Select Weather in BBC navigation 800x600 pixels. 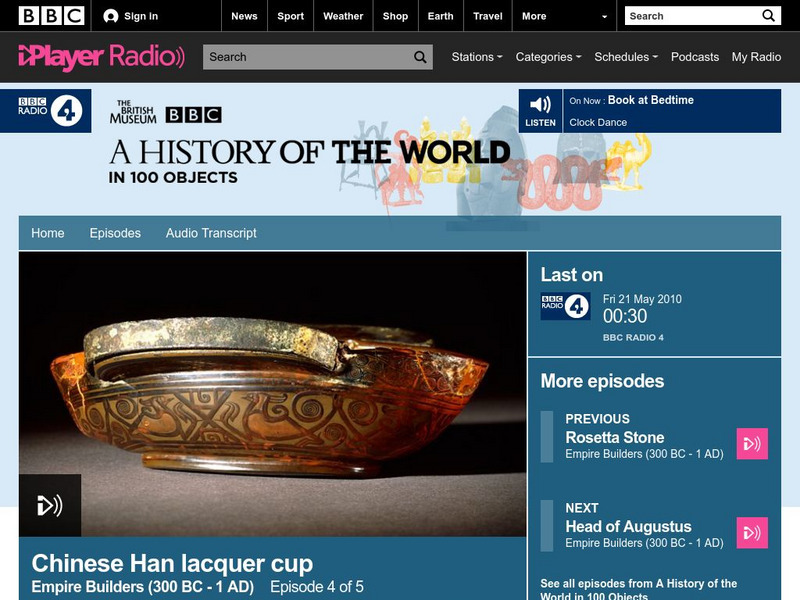click(x=343, y=16)
